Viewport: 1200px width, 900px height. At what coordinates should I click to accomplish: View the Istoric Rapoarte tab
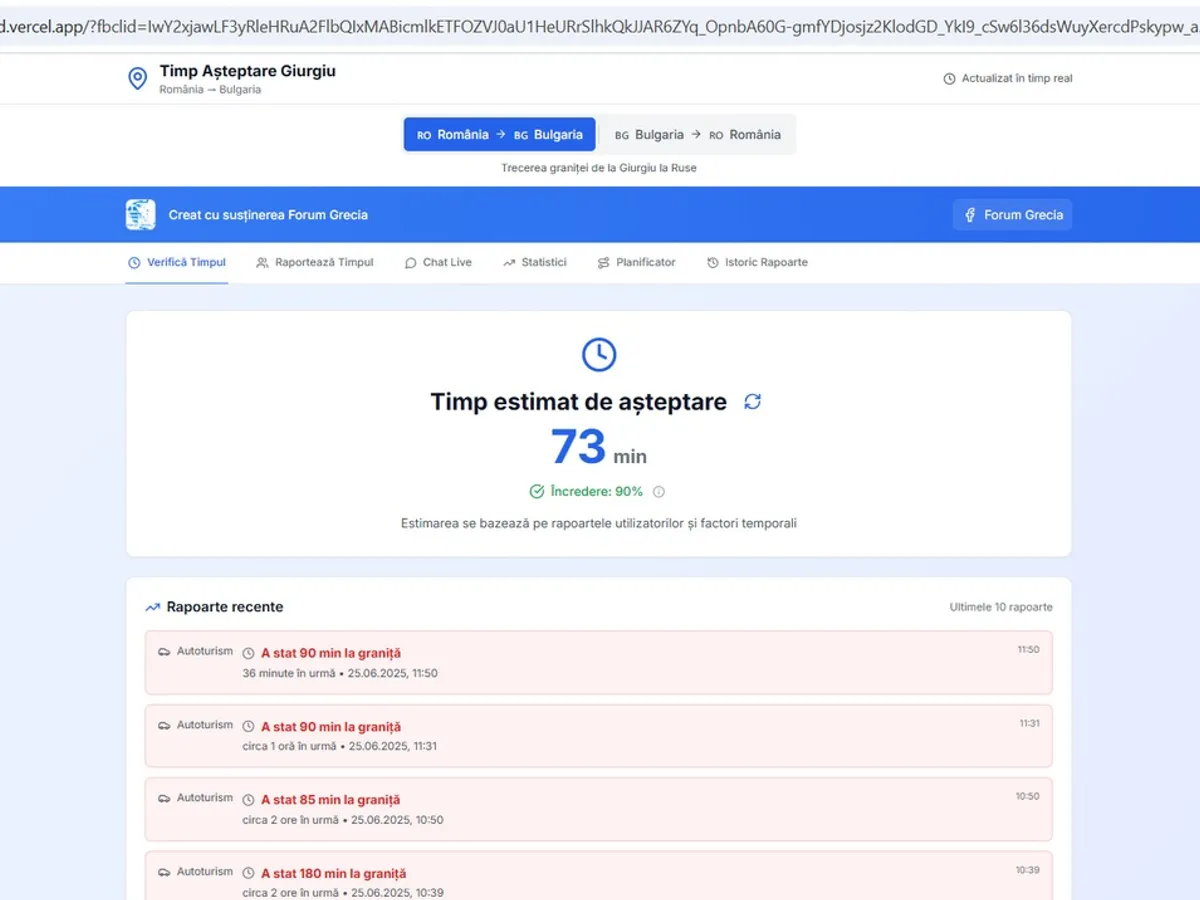[757, 263]
